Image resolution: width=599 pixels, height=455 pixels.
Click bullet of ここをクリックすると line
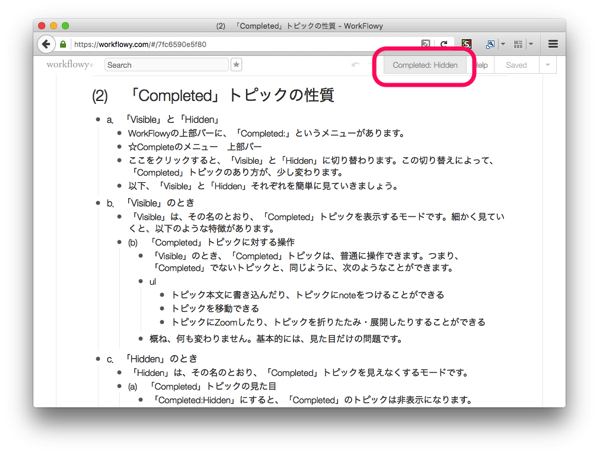point(119,160)
